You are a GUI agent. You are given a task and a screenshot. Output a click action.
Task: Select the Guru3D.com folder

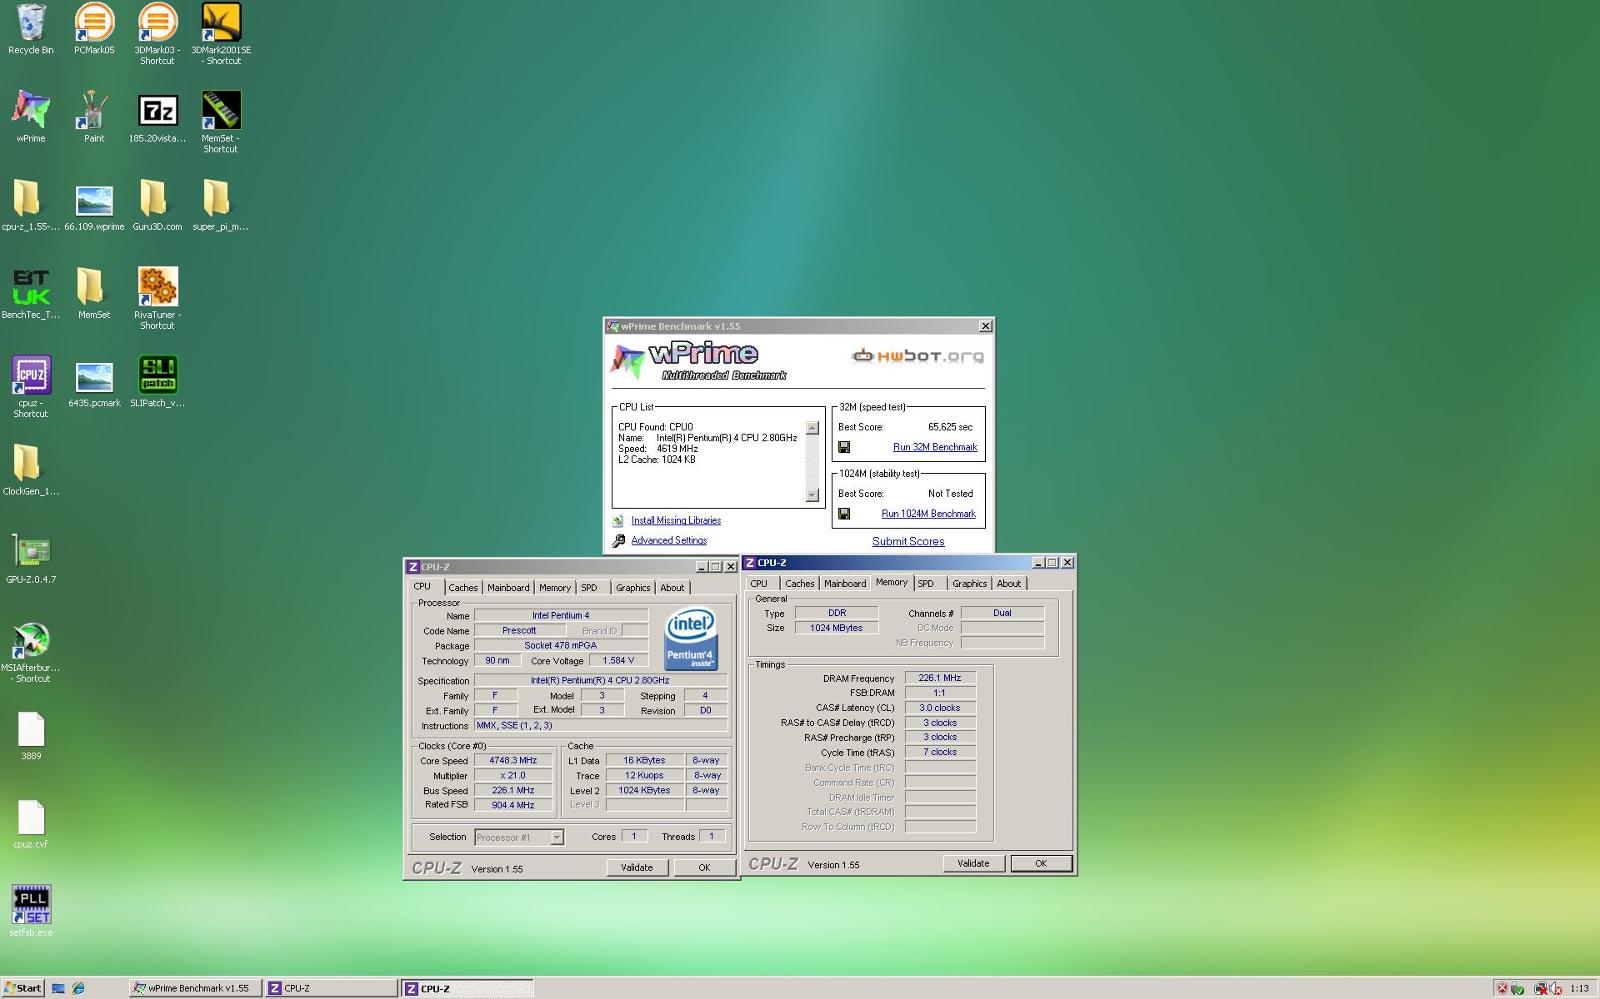click(157, 204)
